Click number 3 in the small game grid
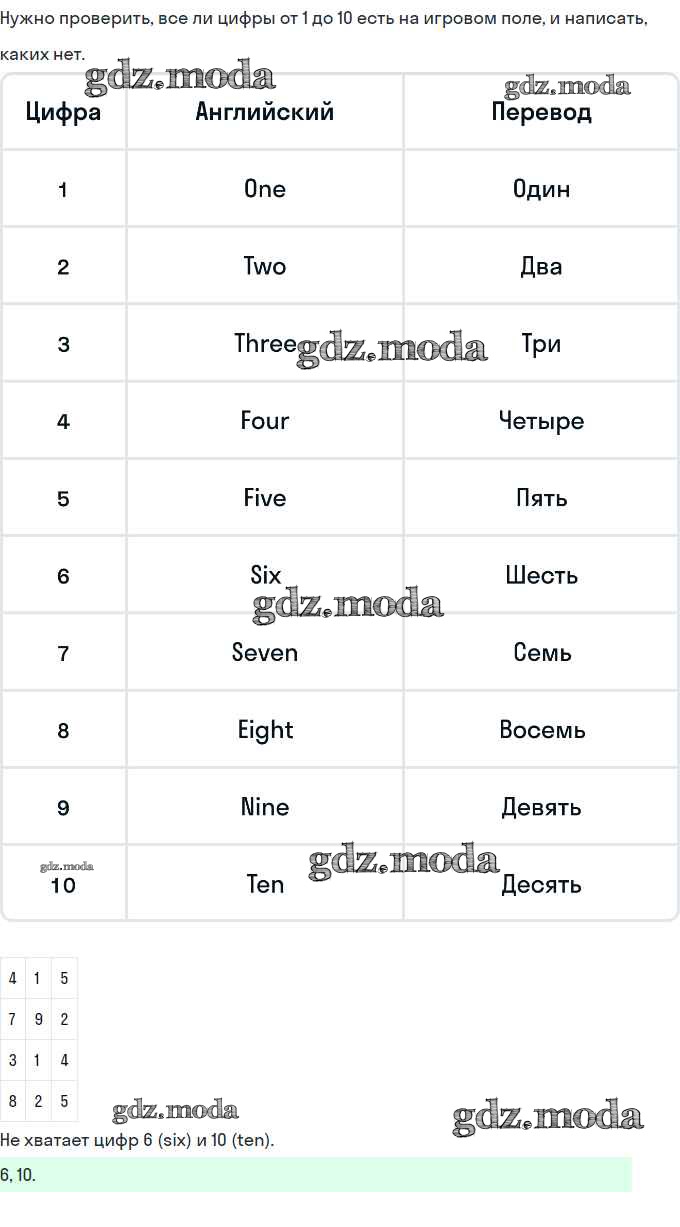 [x=12, y=1060]
